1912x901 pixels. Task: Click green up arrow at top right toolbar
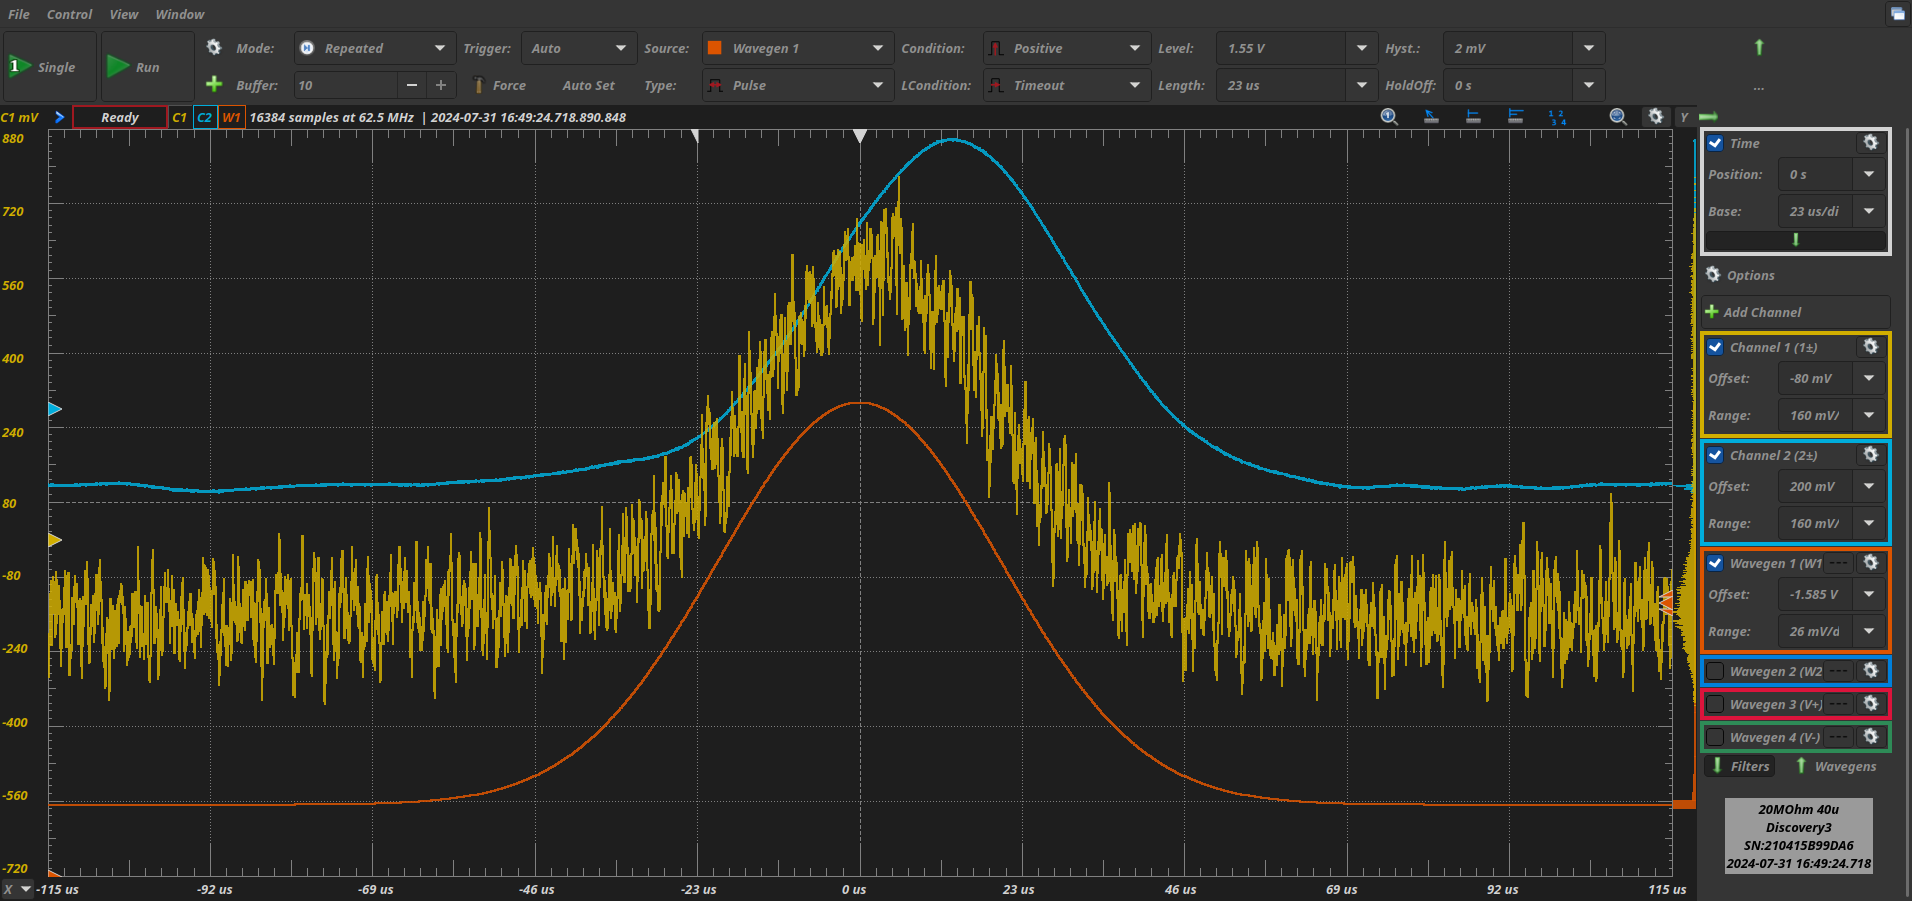pos(1759,47)
